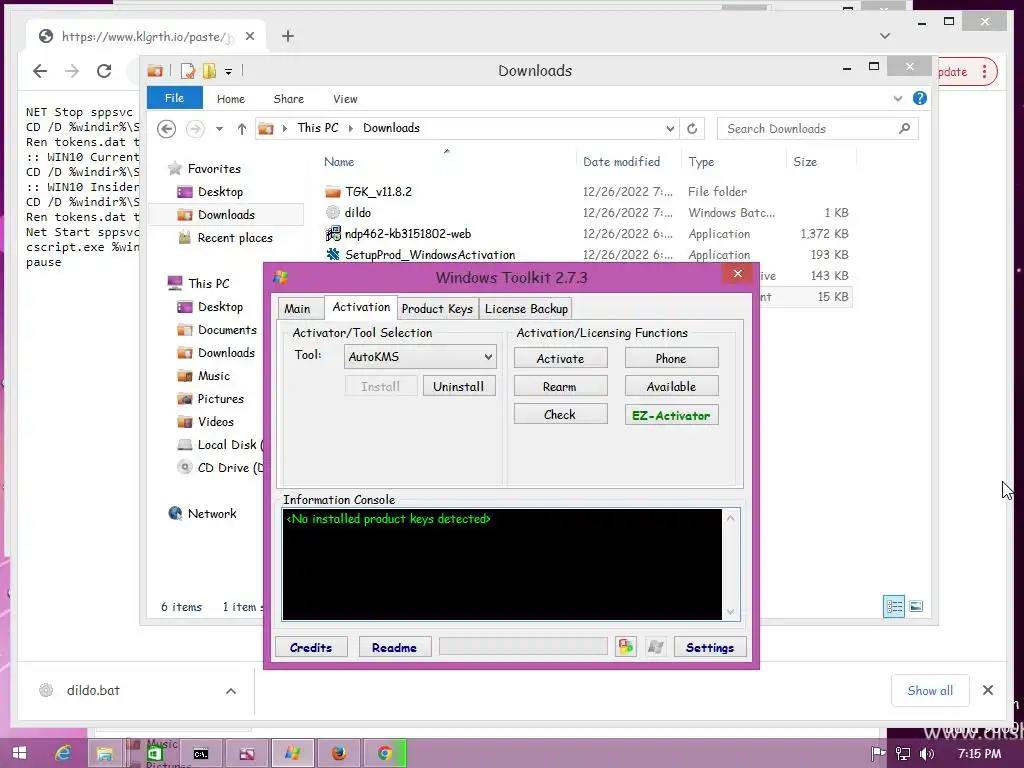Click the Activate button

pos(560,358)
